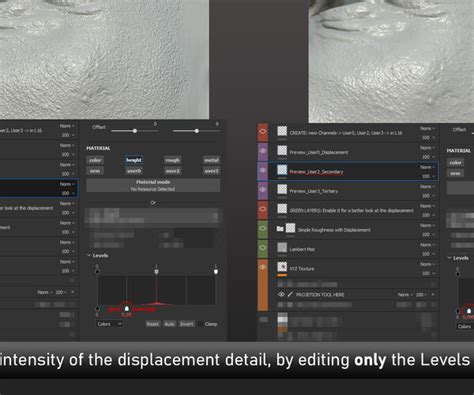The height and width of the screenshot is (395, 474).
Task: Click the Simple Roughness with Displacement folder thumbnail
Action: click(x=290, y=228)
